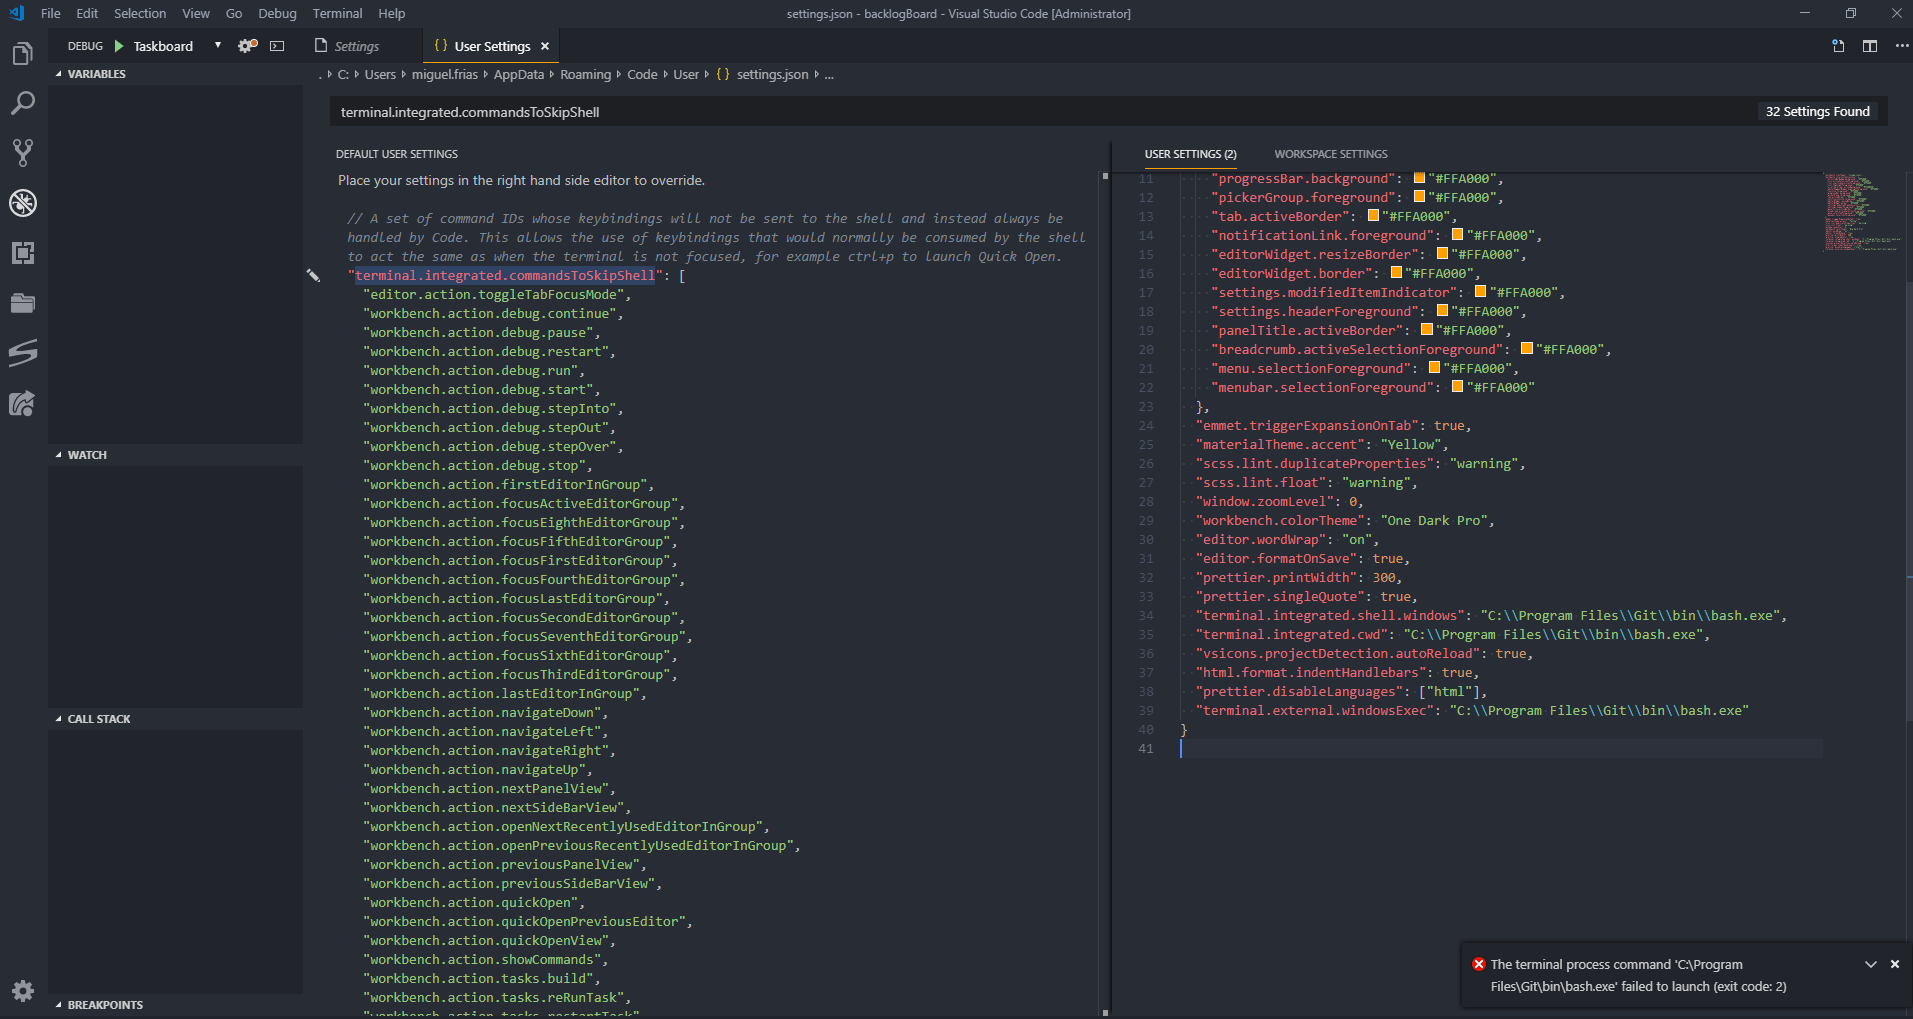This screenshot has height=1019, width=1913.
Task: Click the curly braces icon in the breadcrumb
Action: (x=723, y=74)
